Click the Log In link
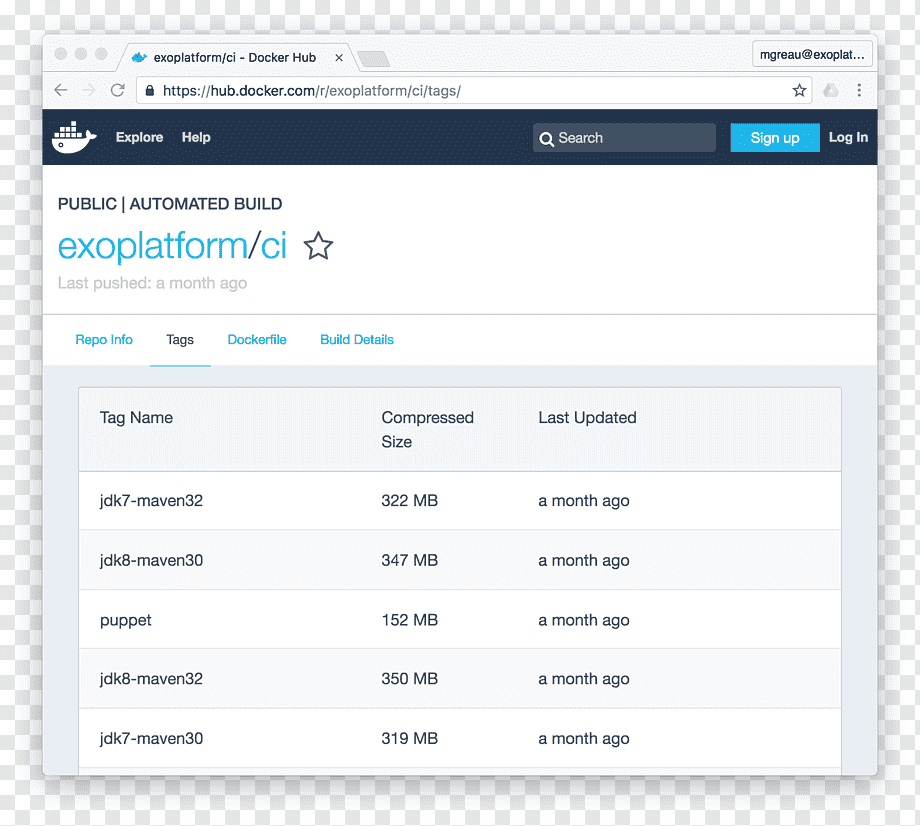Image resolution: width=920 pixels, height=826 pixels. pos(848,137)
